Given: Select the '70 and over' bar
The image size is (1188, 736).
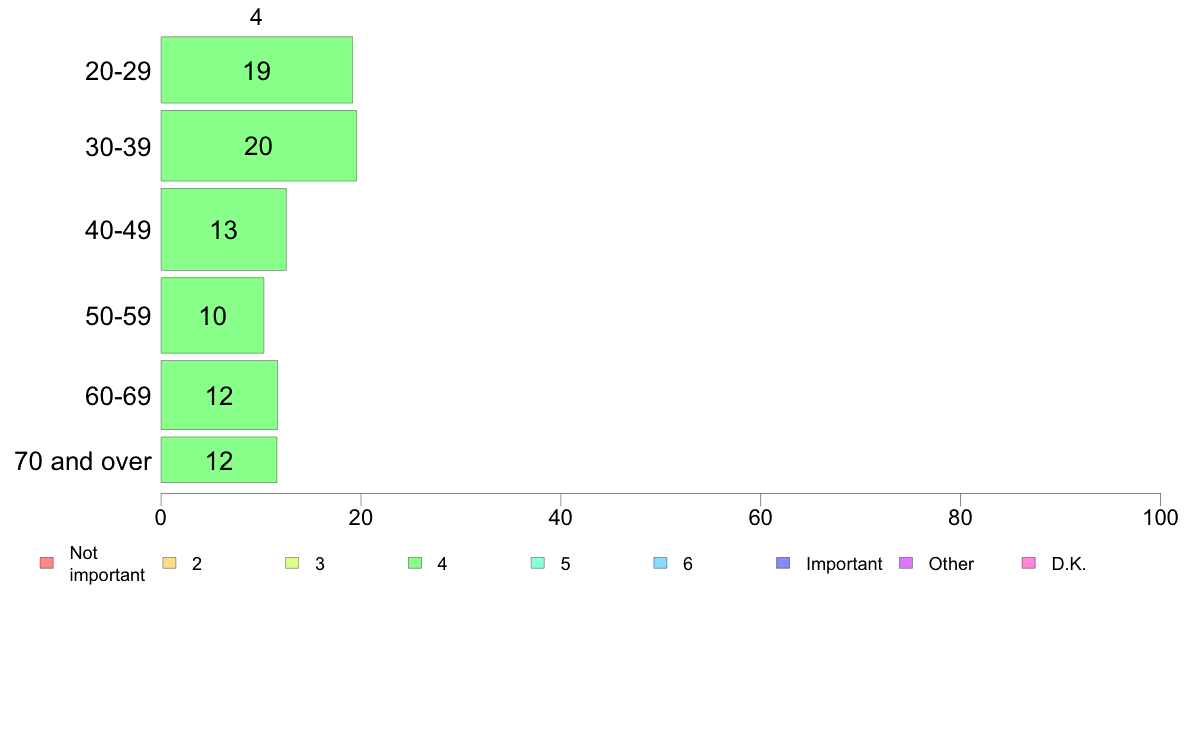Looking at the screenshot, I should [219, 459].
